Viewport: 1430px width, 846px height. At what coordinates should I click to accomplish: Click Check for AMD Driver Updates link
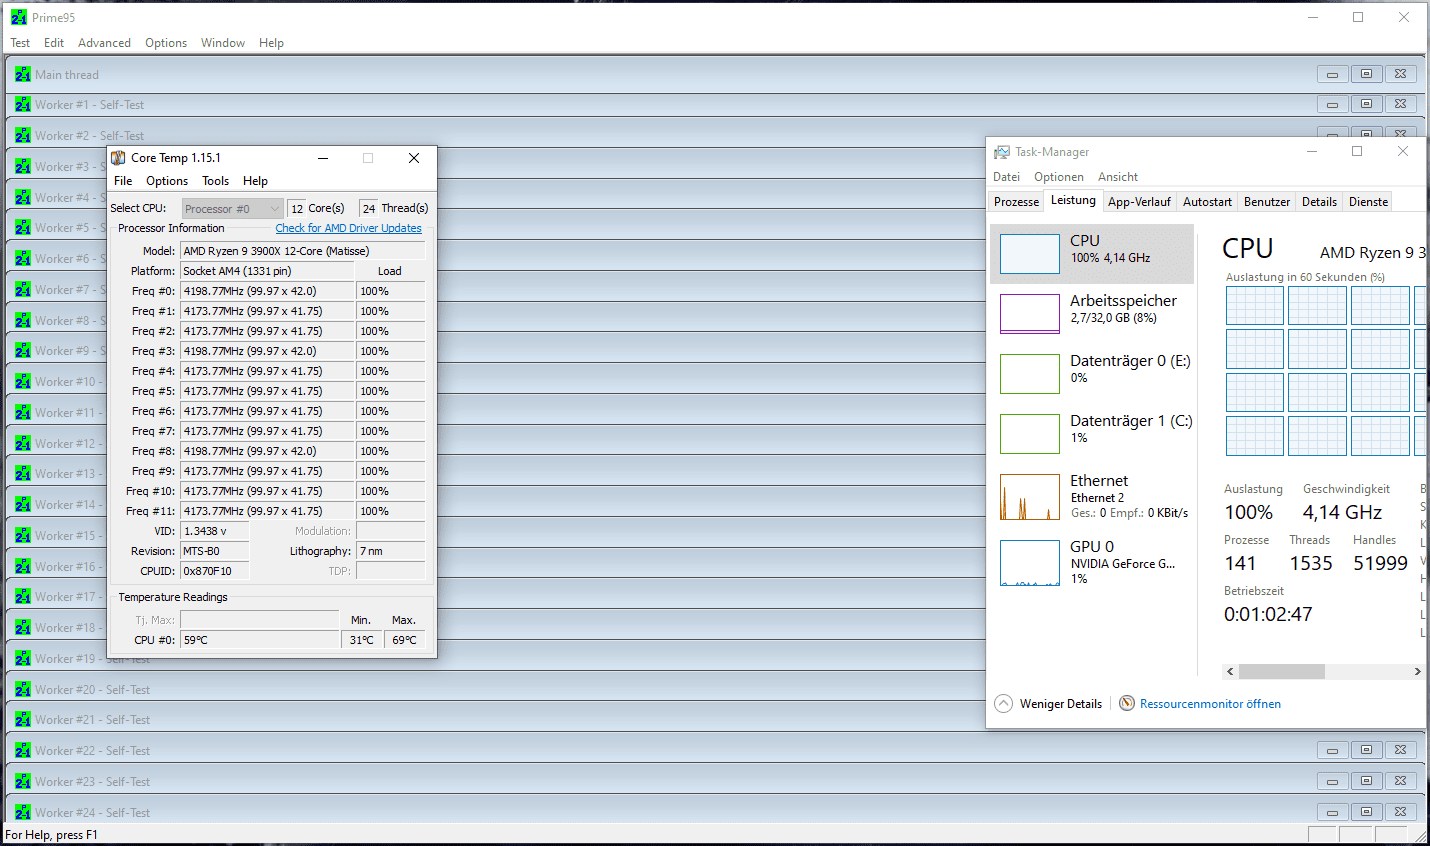click(x=348, y=228)
